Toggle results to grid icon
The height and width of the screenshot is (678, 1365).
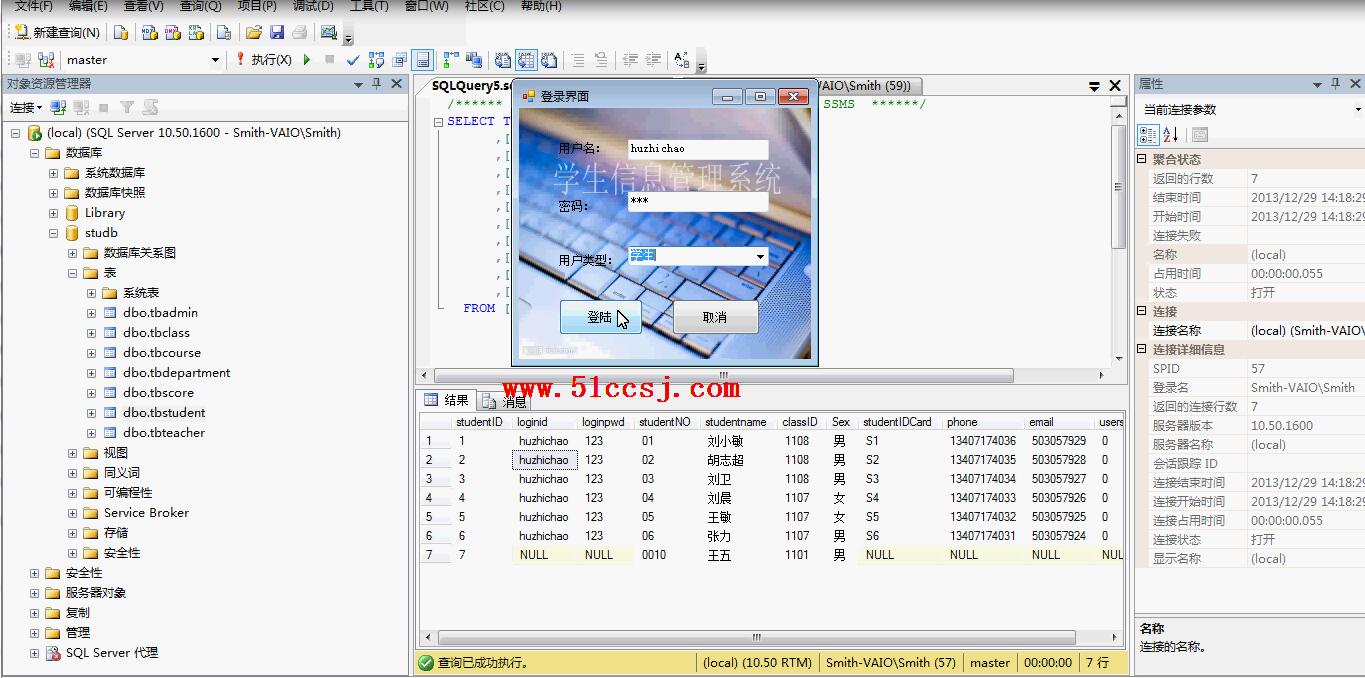point(526,60)
